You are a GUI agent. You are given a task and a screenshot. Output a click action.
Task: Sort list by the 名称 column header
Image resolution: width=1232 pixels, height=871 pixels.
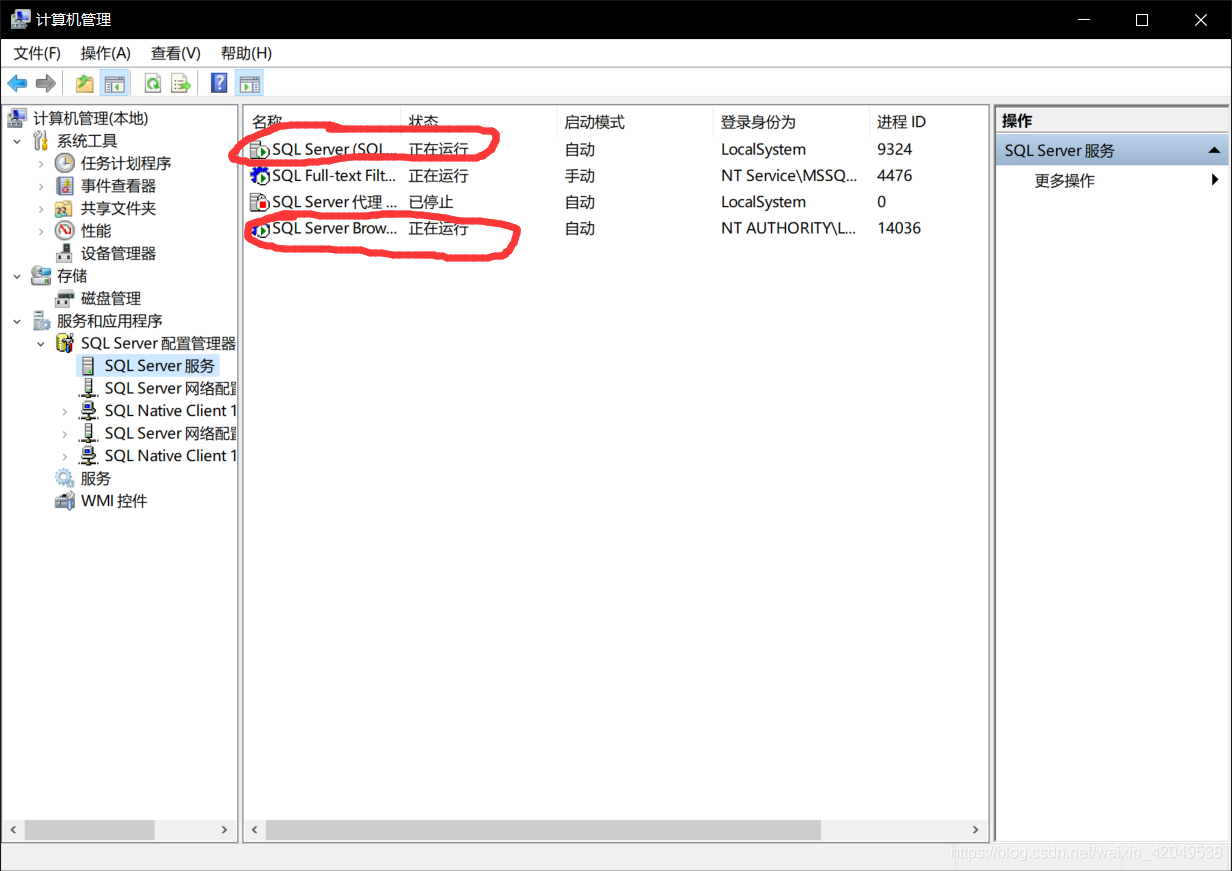[x=322, y=122]
